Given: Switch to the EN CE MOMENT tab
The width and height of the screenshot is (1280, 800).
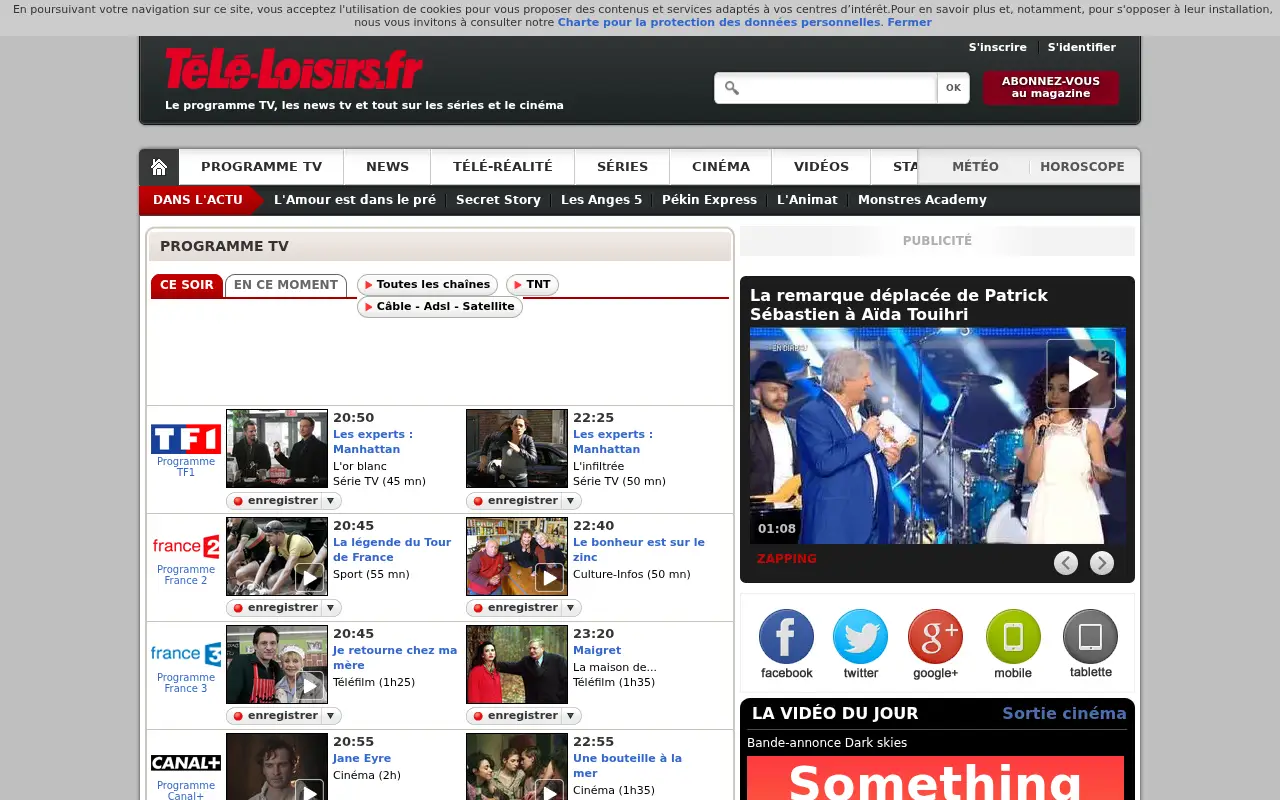Looking at the screenshot, I should click(286, 285).
